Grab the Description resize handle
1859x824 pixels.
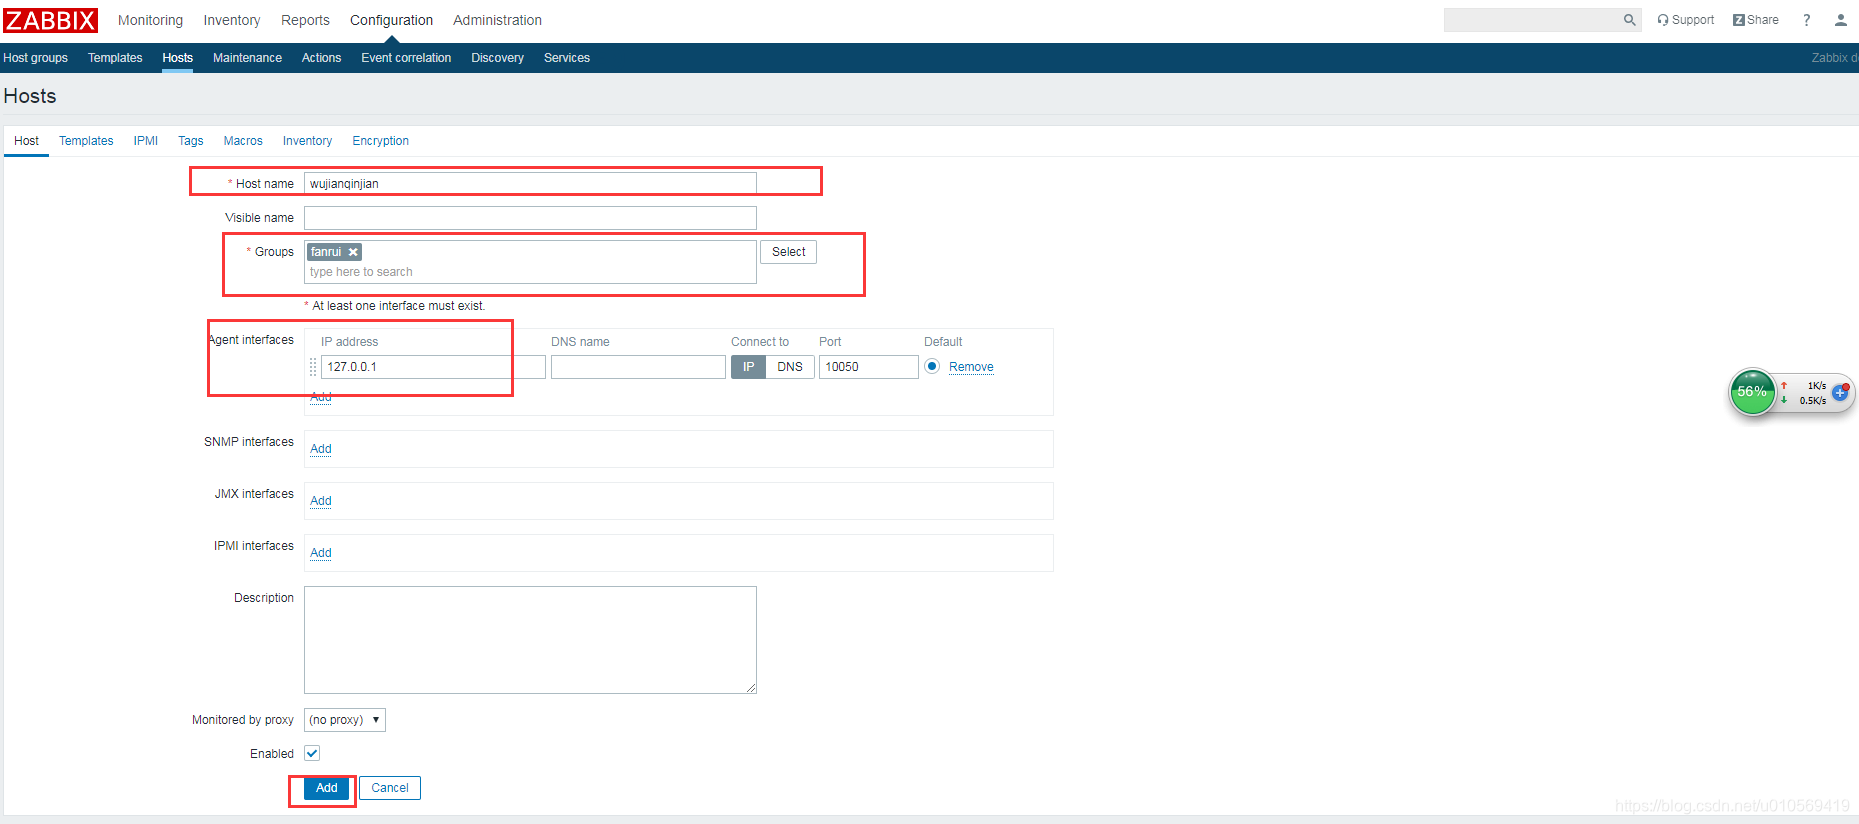pyautogui.click(x=751, y=688)
